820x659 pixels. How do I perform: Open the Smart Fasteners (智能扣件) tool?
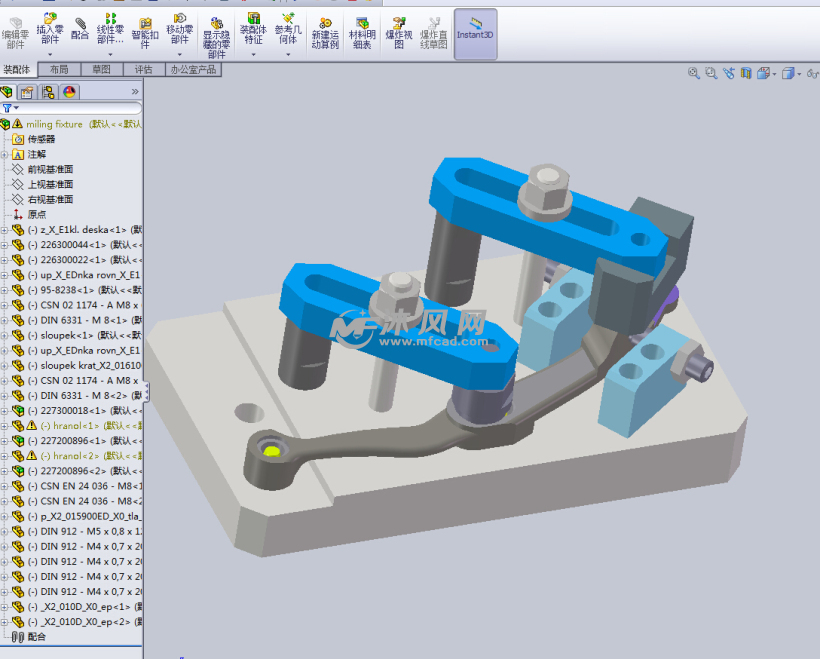pyautogui.click(x=145, y=31)
